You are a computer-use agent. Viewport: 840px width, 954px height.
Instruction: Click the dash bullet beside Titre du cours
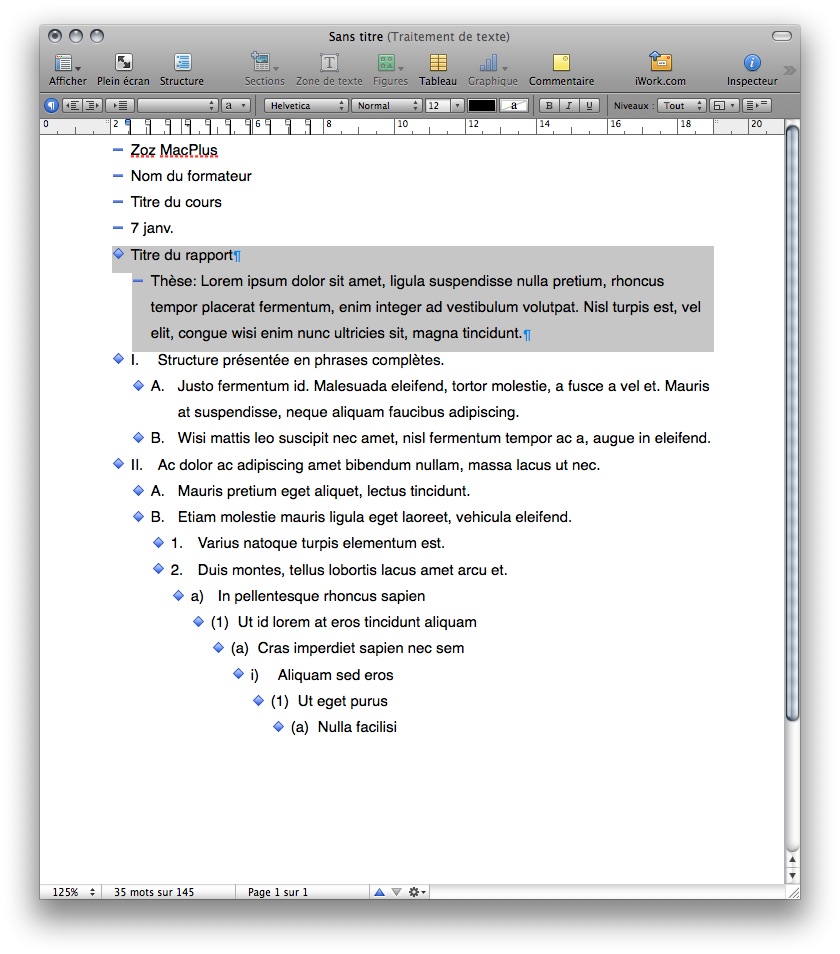(118, 201)
